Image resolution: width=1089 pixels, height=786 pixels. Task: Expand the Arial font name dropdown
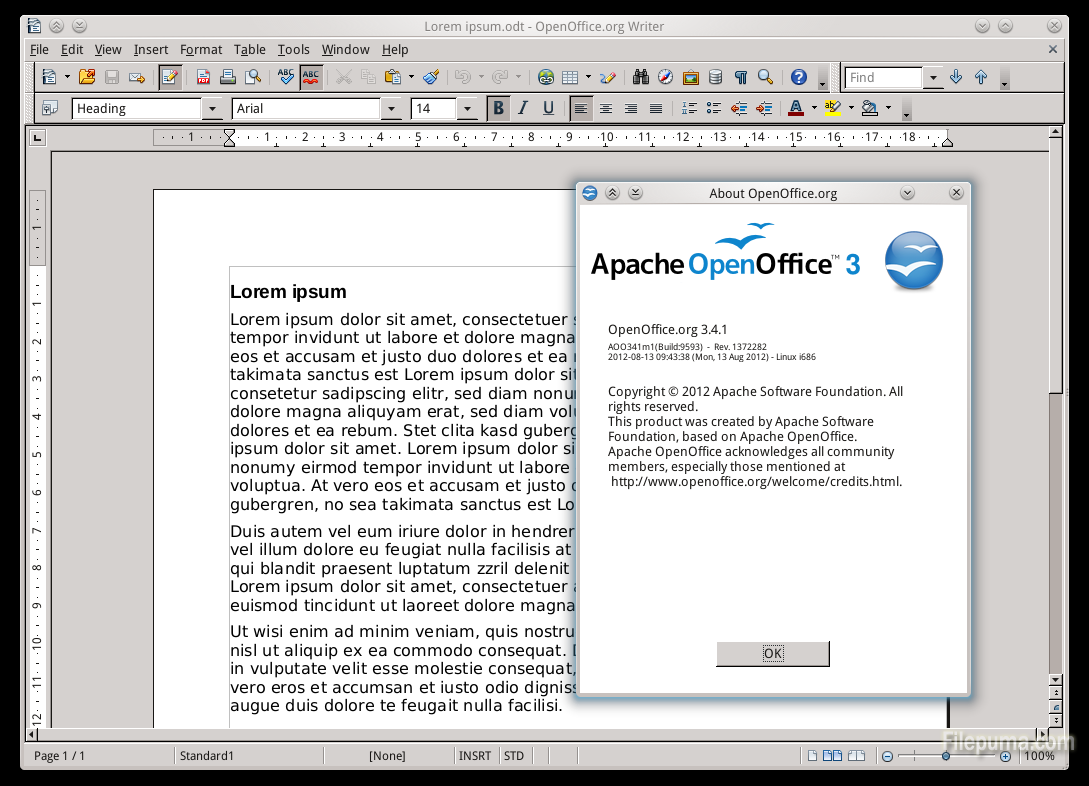pyautogui.click(x=391, y=109)
